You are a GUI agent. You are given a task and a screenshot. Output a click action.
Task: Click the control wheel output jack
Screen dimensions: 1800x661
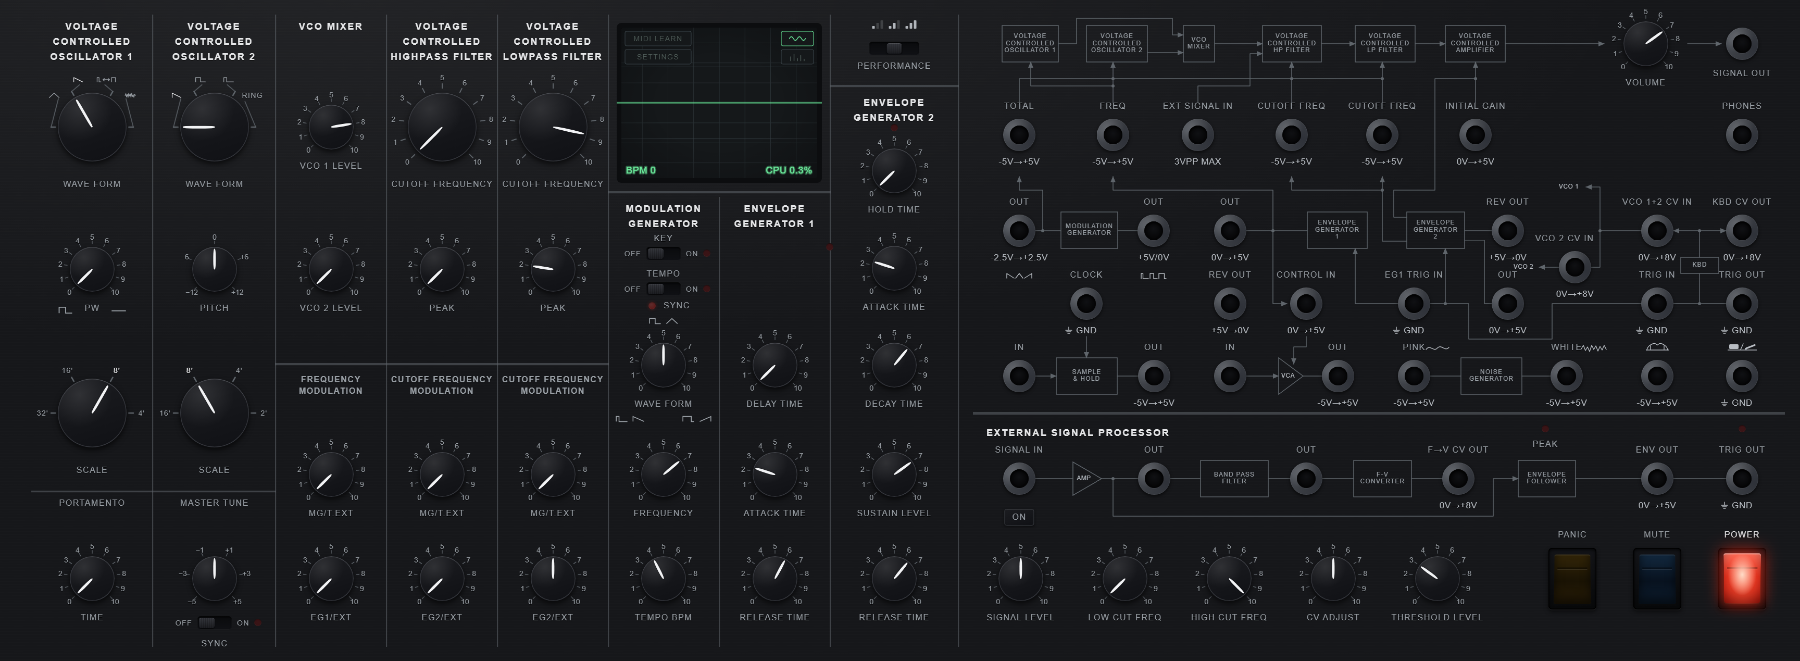[x=1657, y=376]
